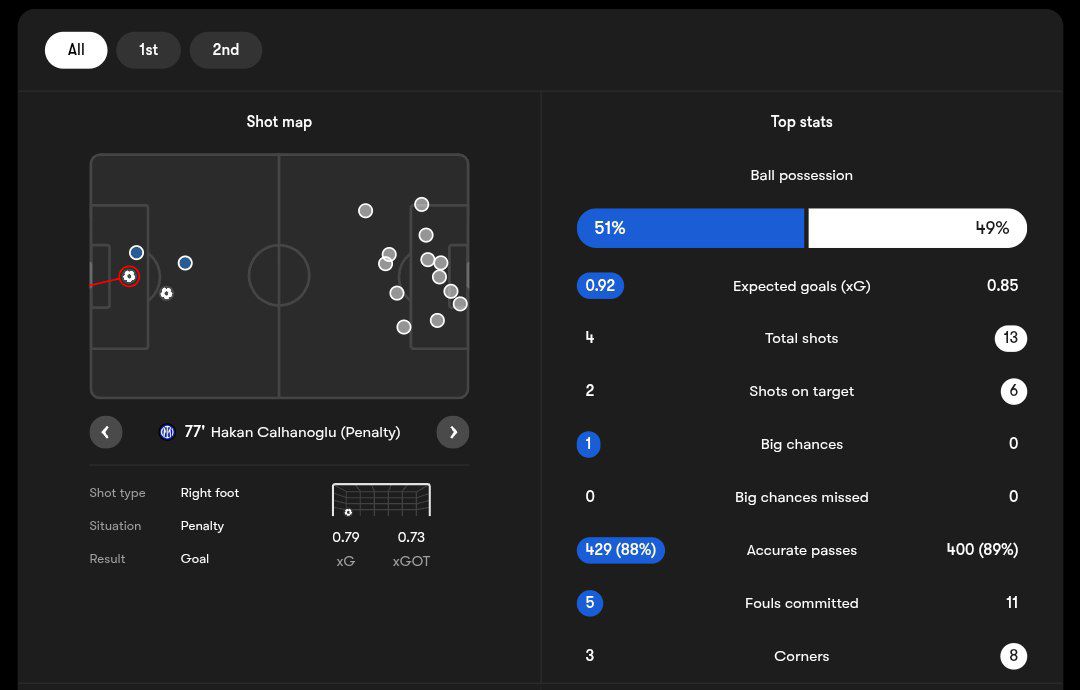
Task: Select the red-circled penalty goal marker
Action: 129,276
